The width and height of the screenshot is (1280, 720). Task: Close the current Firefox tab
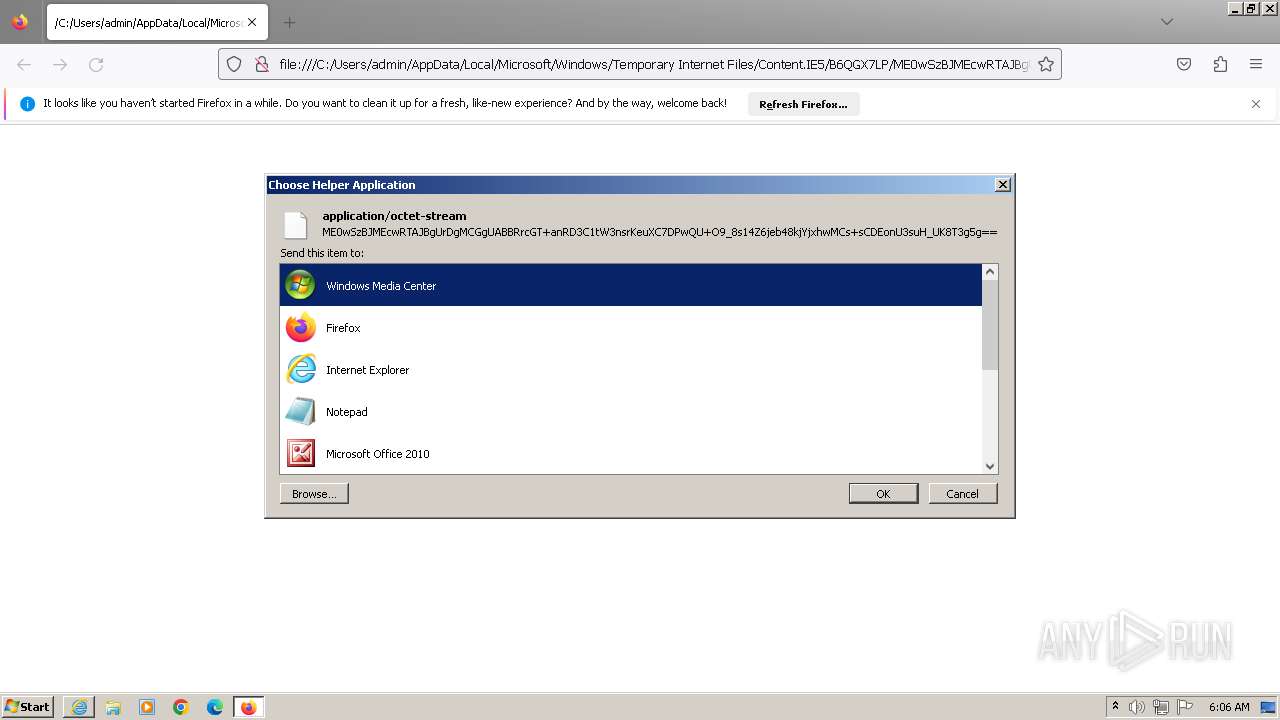(251, 22)
